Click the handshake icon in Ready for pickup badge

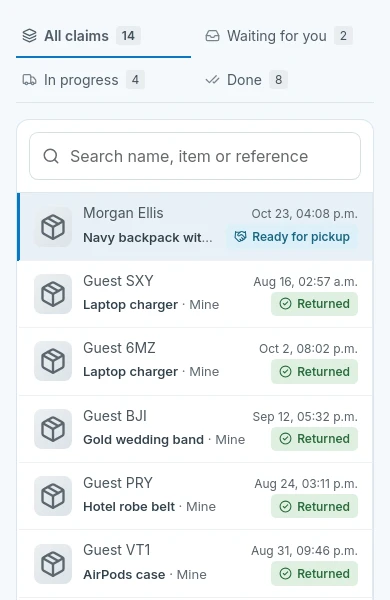tap(240, 237)
